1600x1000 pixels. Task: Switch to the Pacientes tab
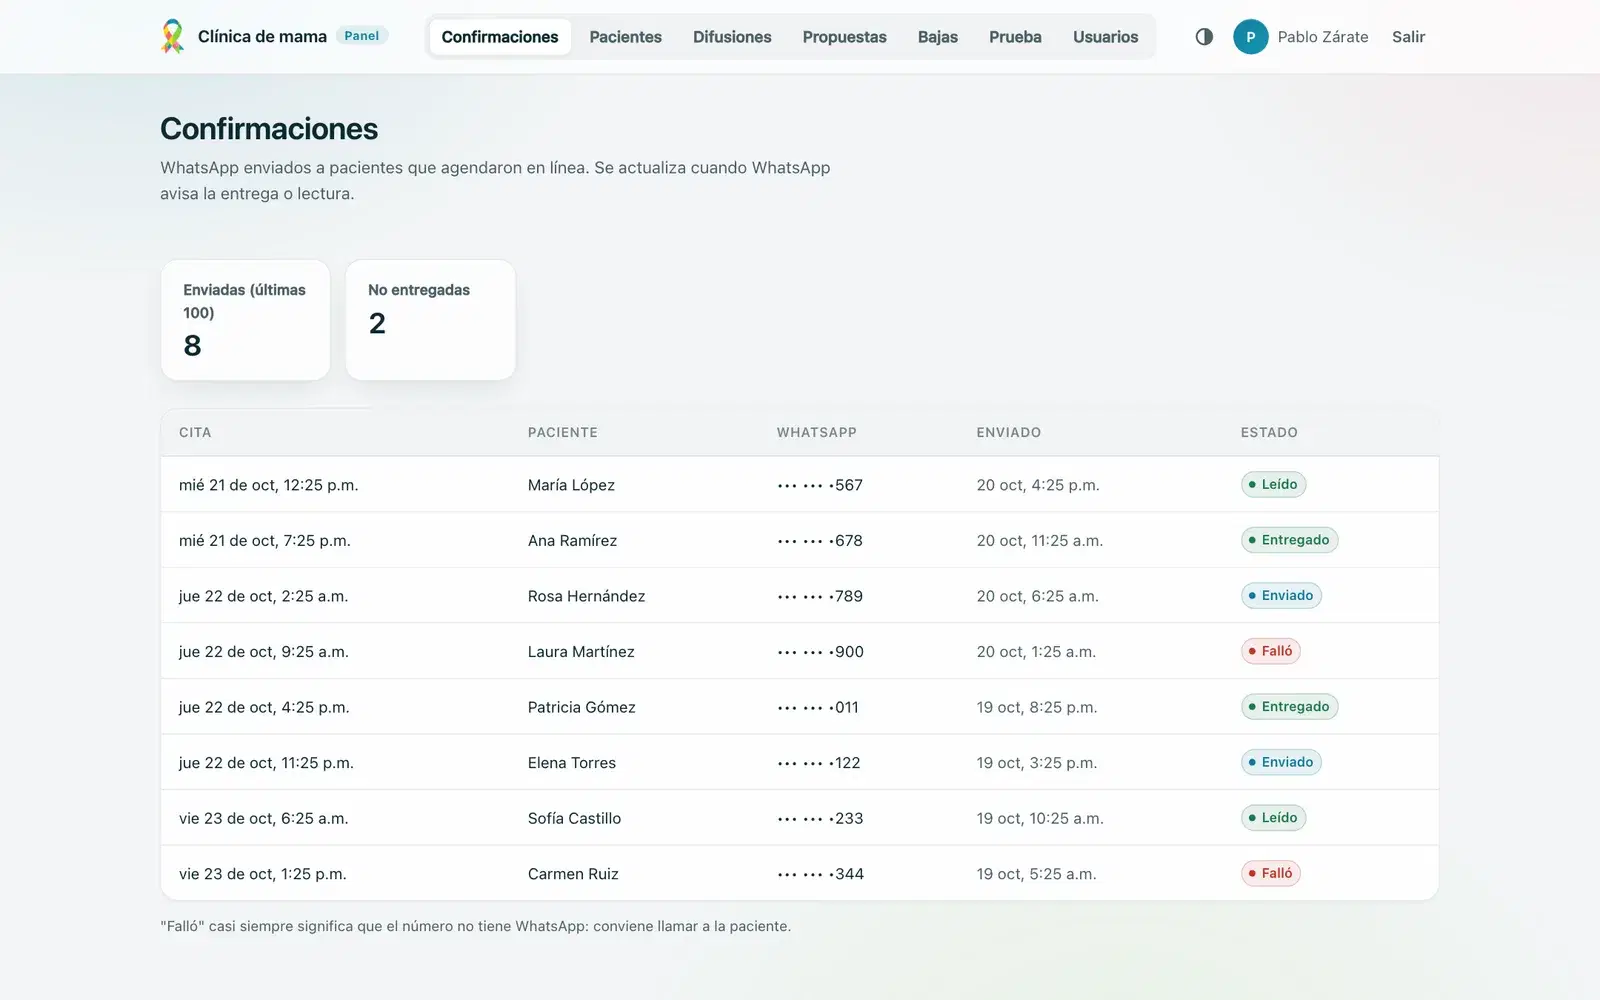(626, 37)
